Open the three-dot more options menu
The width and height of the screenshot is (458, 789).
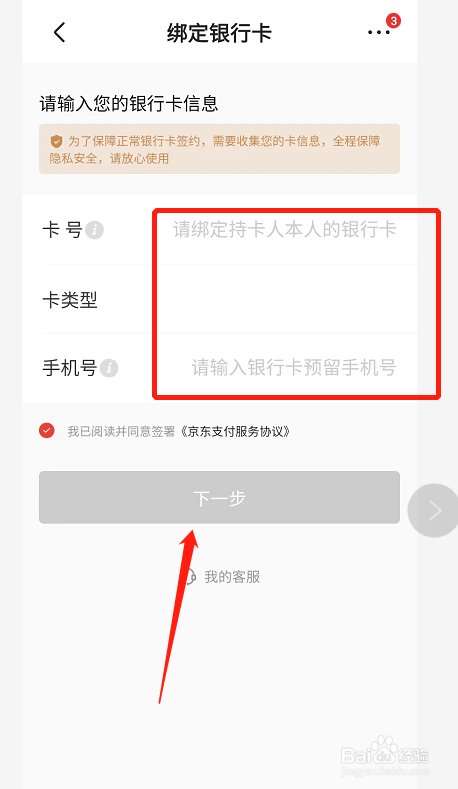[x=378, y=33]
